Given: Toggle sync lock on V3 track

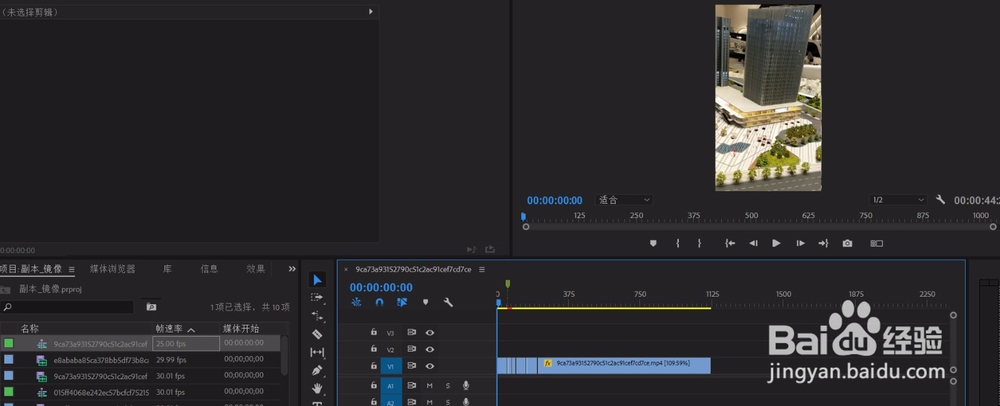Looking at the screenshot, I should click(x=411, y=332).
